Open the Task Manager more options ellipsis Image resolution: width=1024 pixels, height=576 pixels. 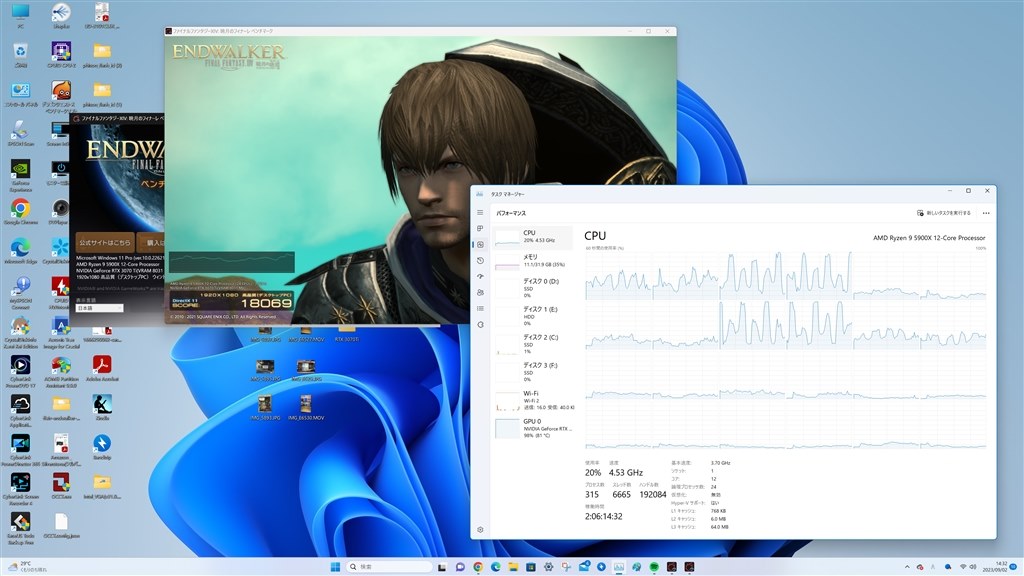[x=986, y=213]
